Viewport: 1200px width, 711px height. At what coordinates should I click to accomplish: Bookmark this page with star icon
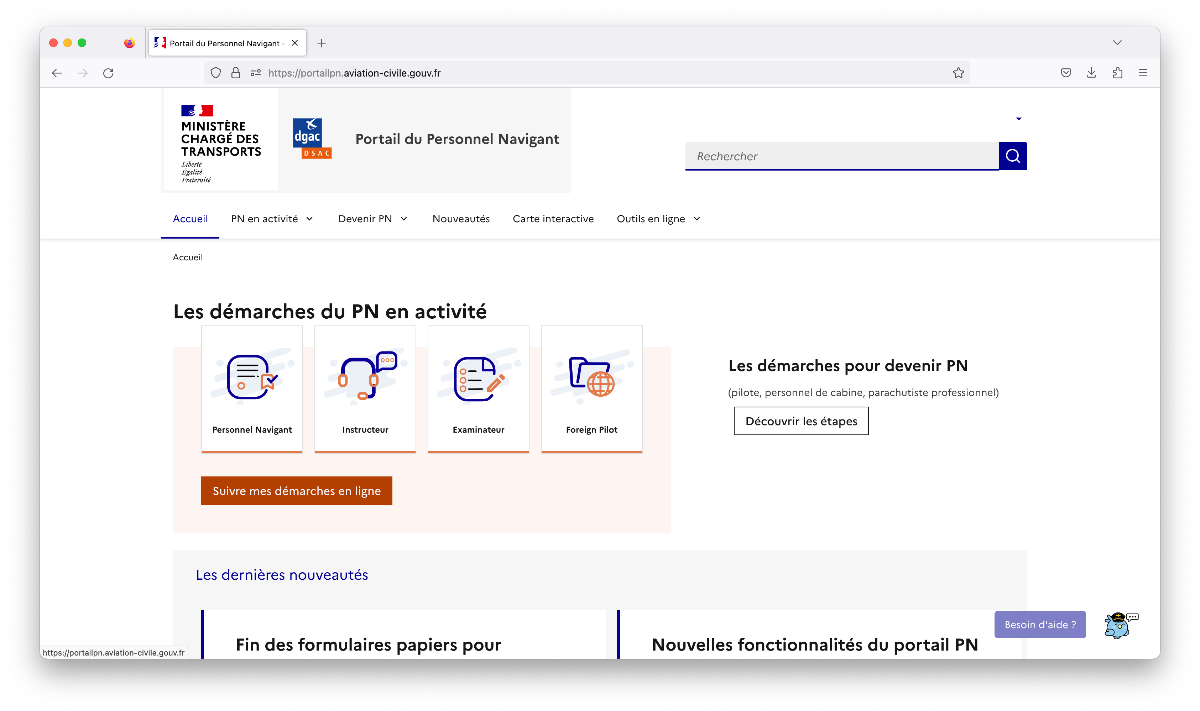pos(958,73)
